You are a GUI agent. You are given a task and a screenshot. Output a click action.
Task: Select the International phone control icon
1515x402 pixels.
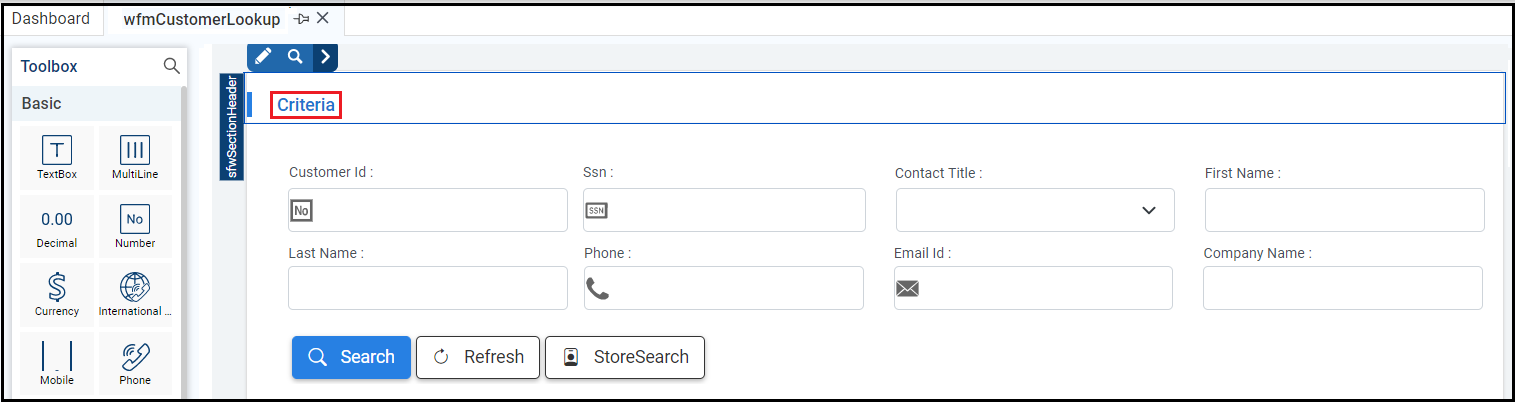[135, 294]
